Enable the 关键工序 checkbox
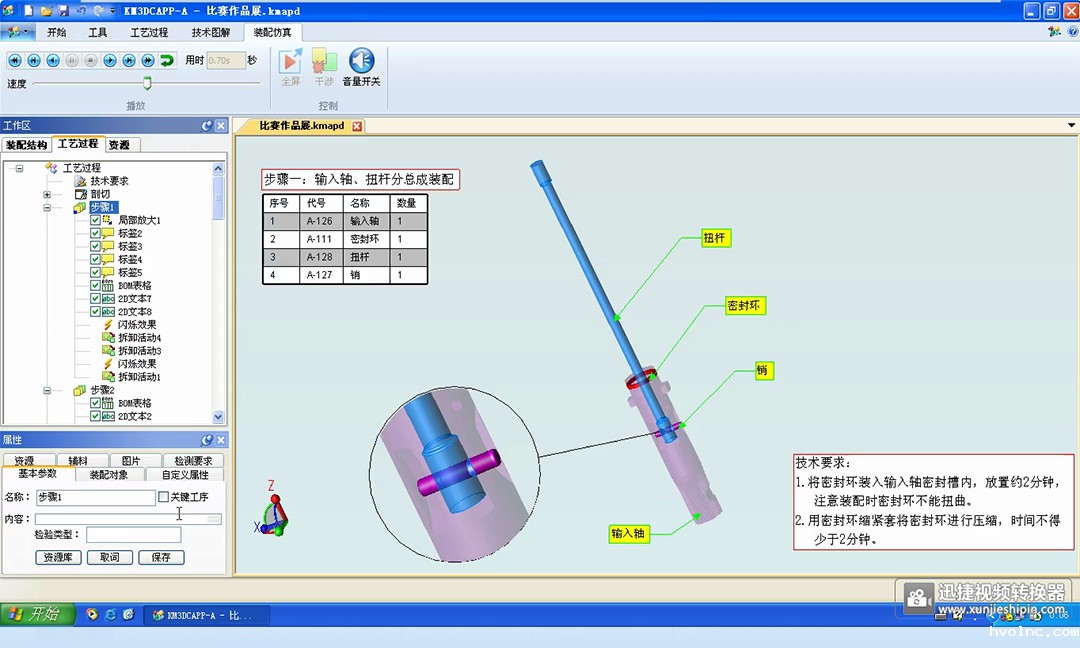1080x648 pixels. point(164,497)
